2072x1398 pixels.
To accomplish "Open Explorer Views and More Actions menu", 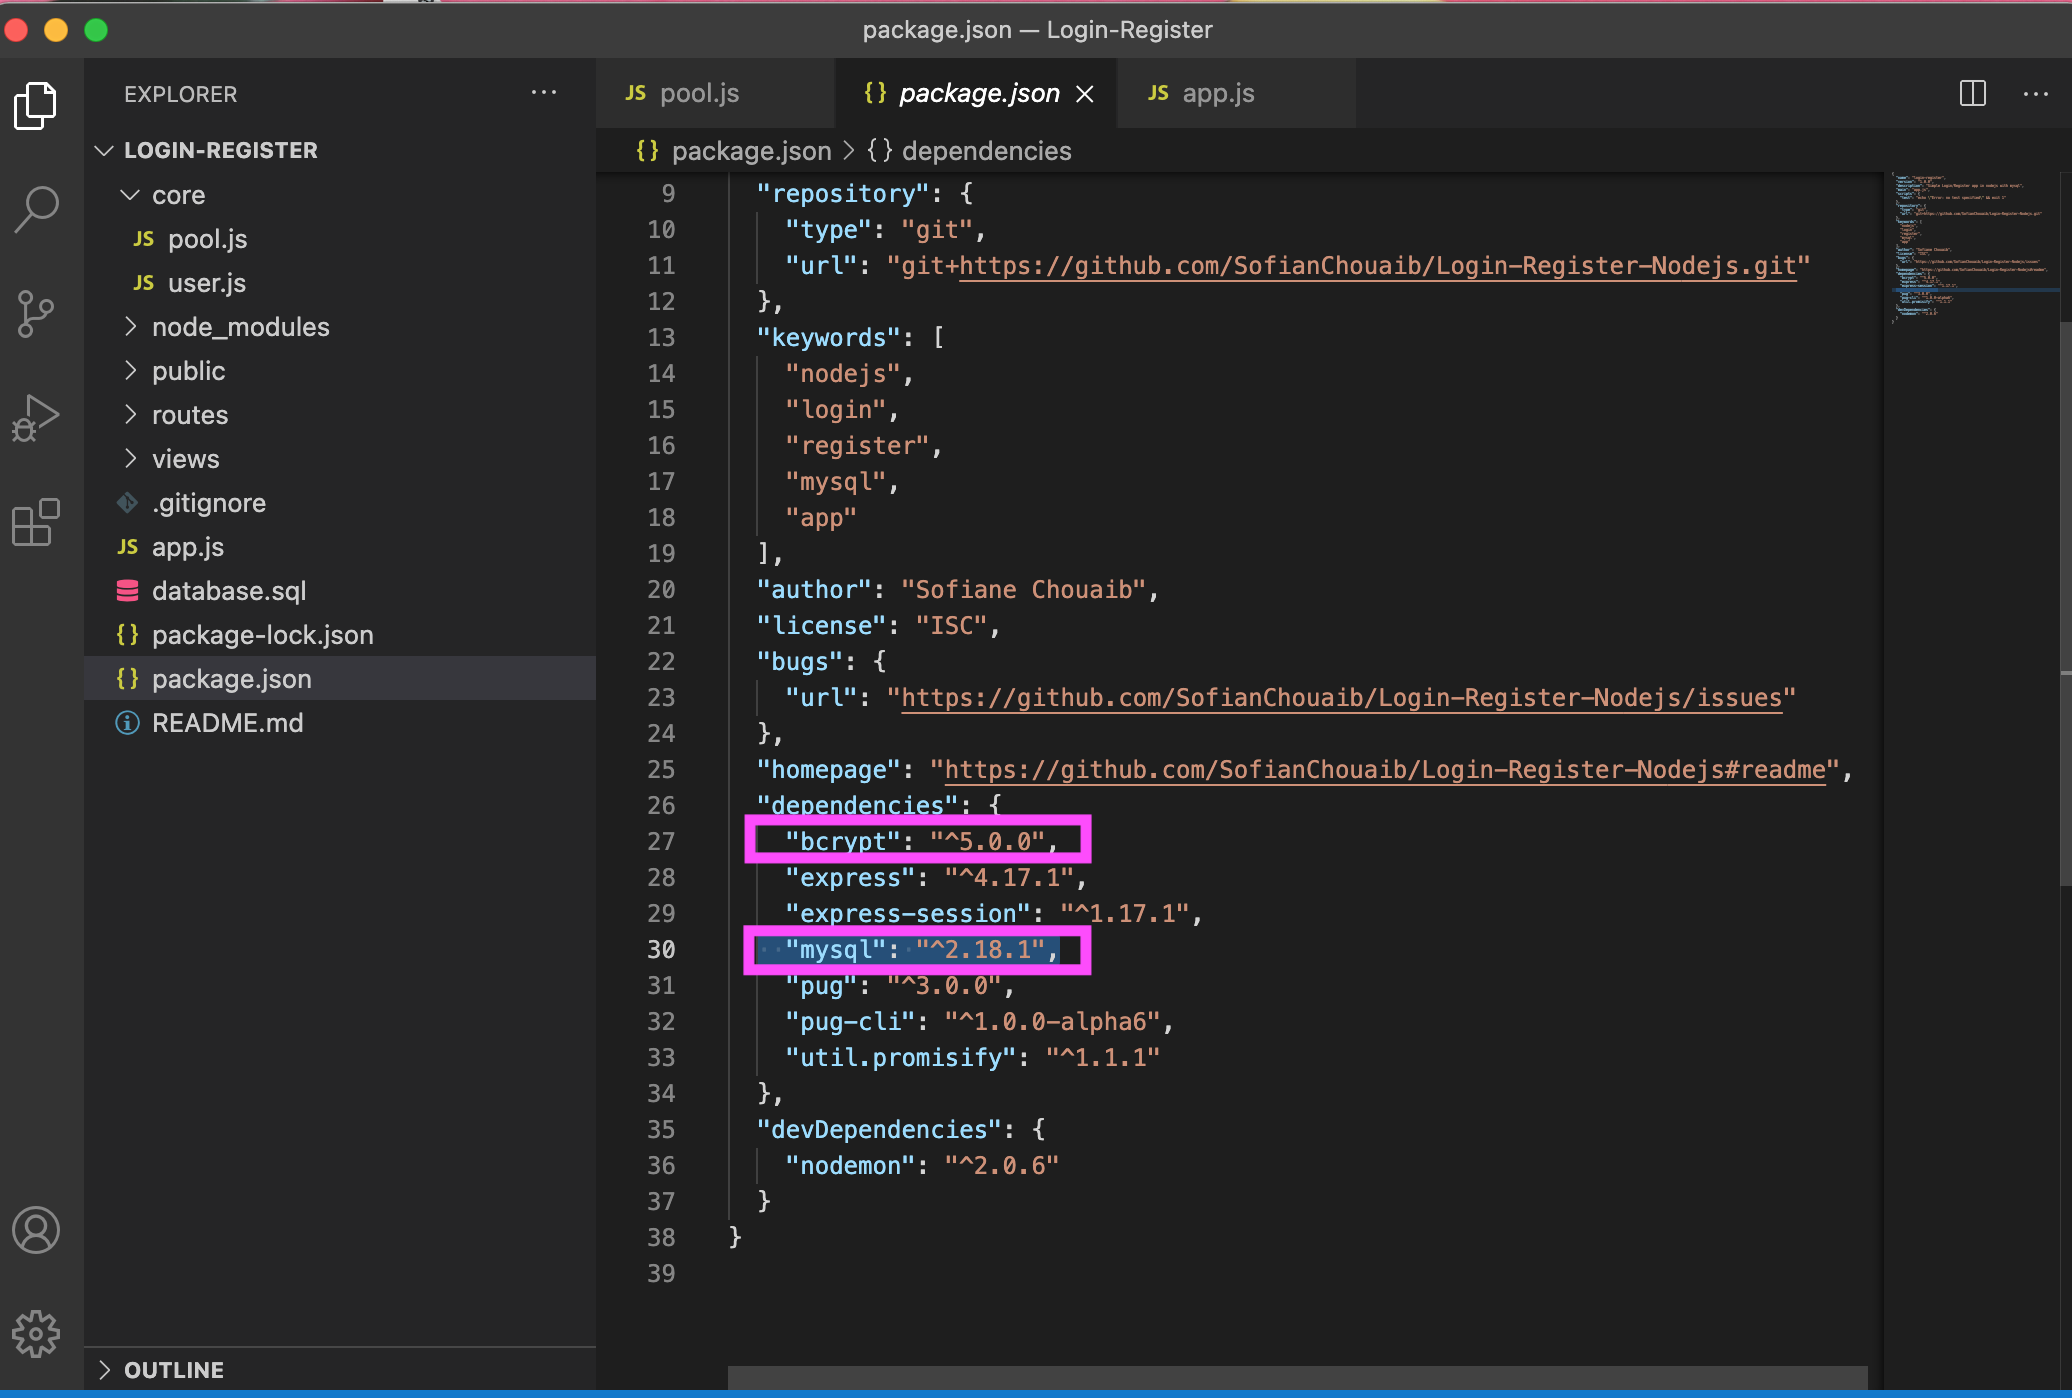I will point(544,93).
